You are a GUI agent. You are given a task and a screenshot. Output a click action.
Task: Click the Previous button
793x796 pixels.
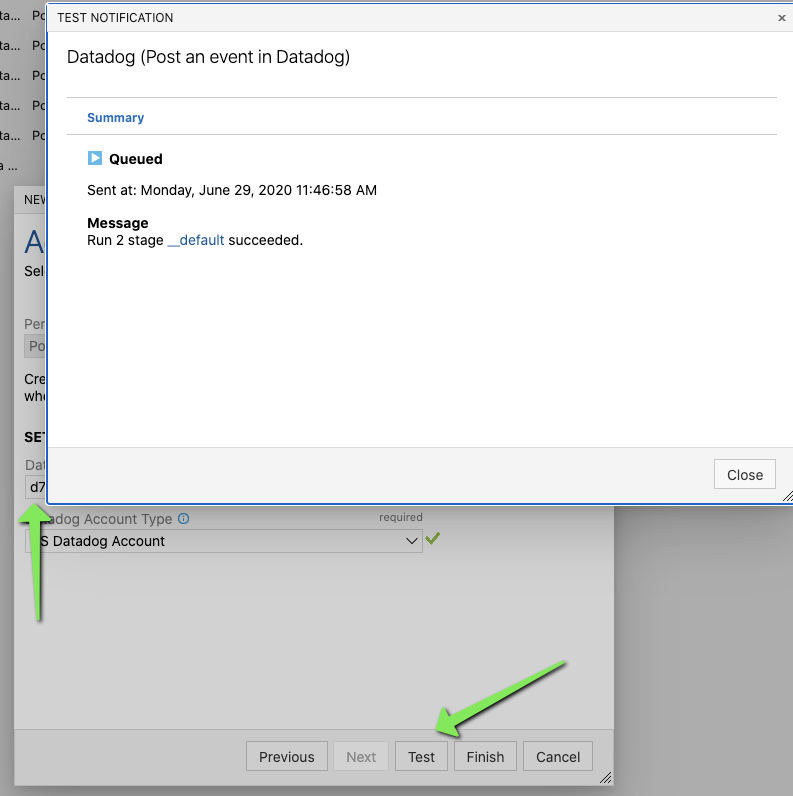coord(286,756)
